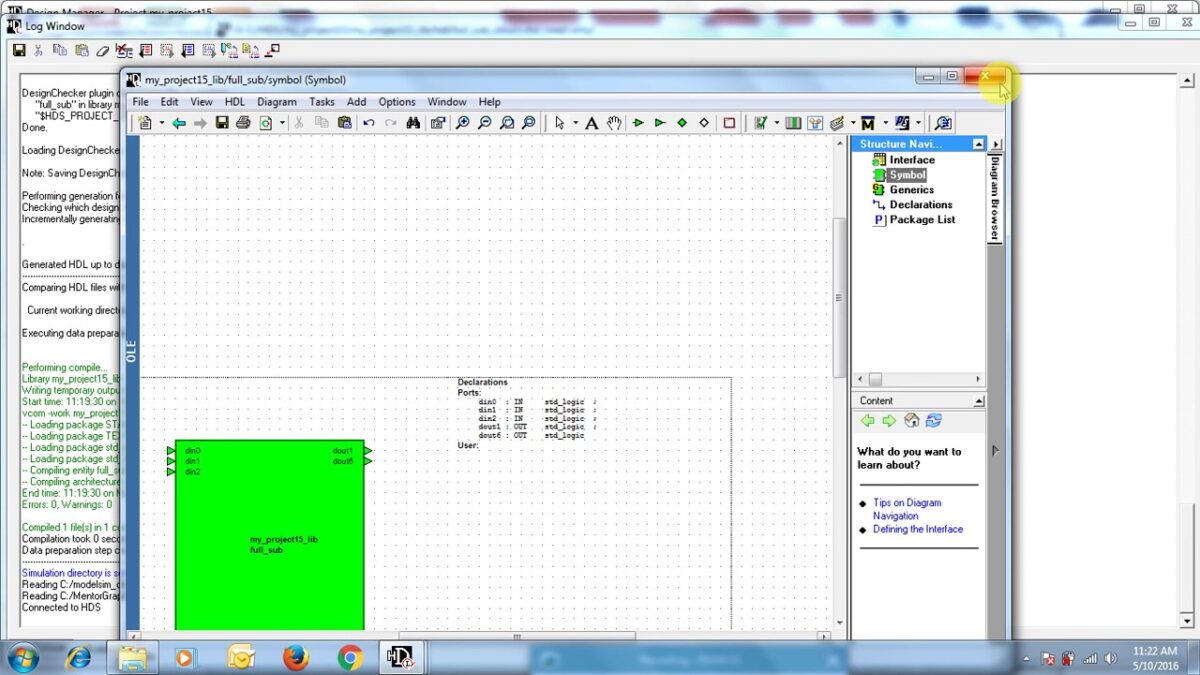Click the New document toolbar icon

pos(145,123)
